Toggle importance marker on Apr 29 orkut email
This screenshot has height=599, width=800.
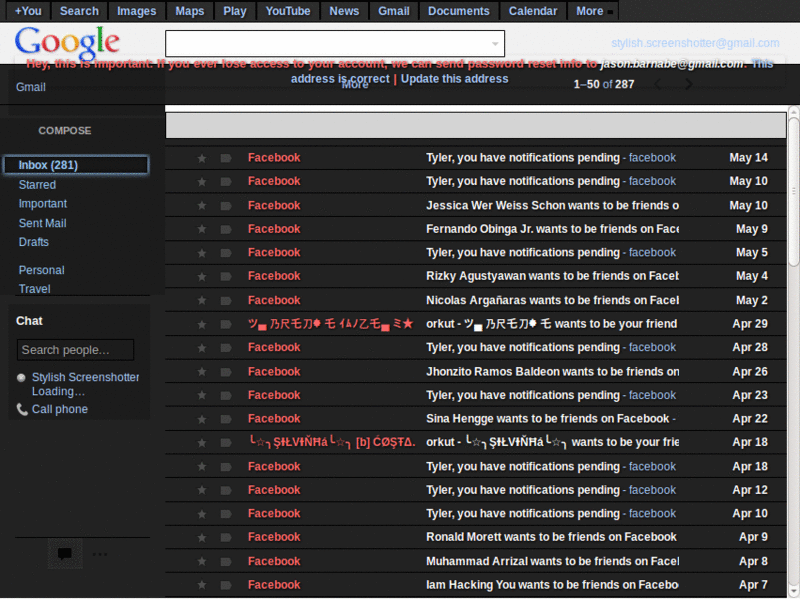click(x=226, y=324)
